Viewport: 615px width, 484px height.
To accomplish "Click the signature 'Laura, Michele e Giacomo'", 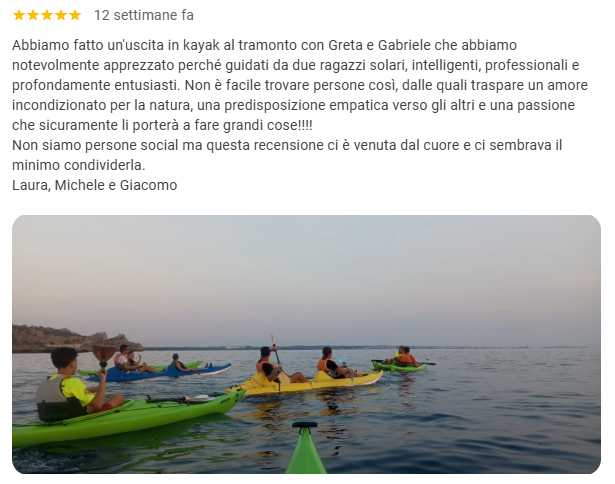I will pyautogui.click(x=95, y=185).
